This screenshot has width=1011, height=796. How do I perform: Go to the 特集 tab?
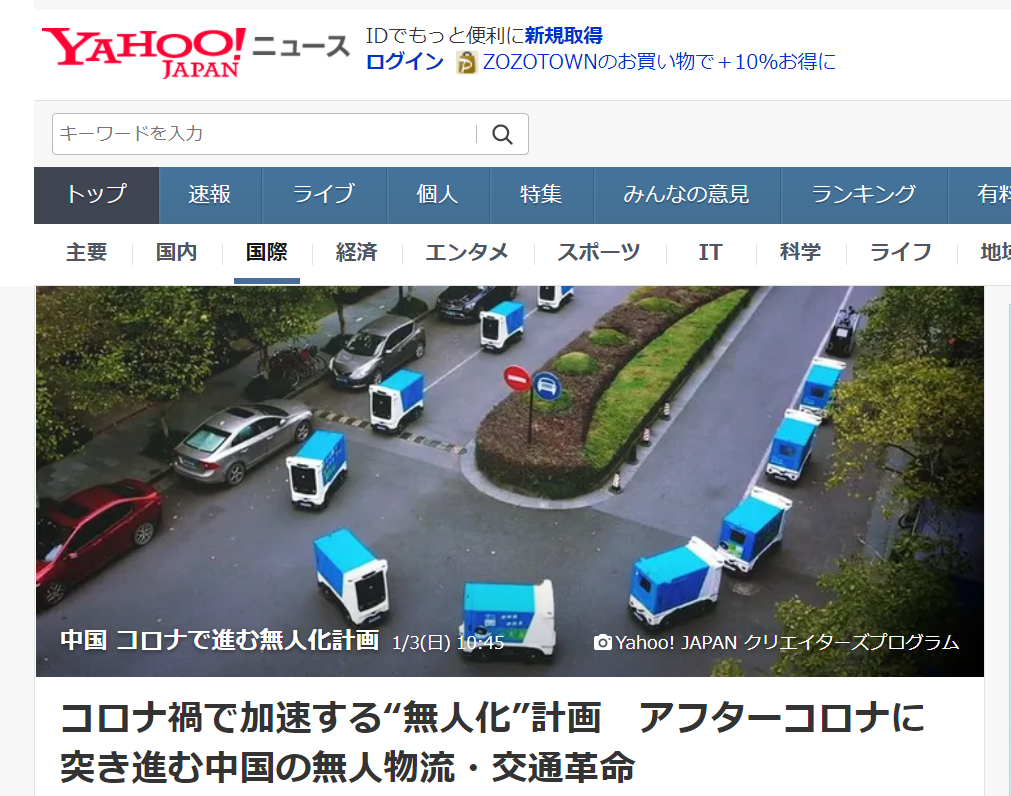tap(542, 195)
